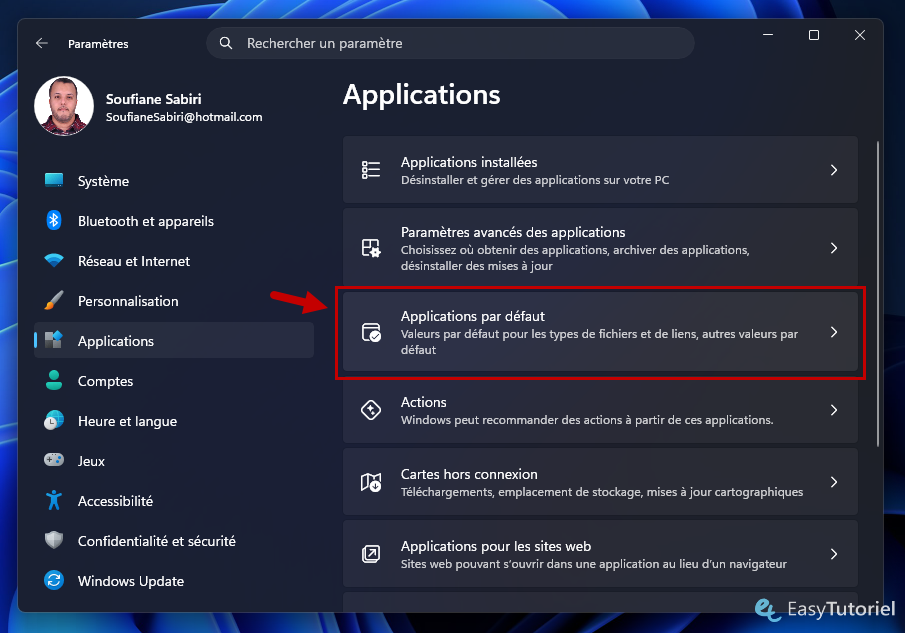
Task: Open Applications installées title
Action: 469,162
